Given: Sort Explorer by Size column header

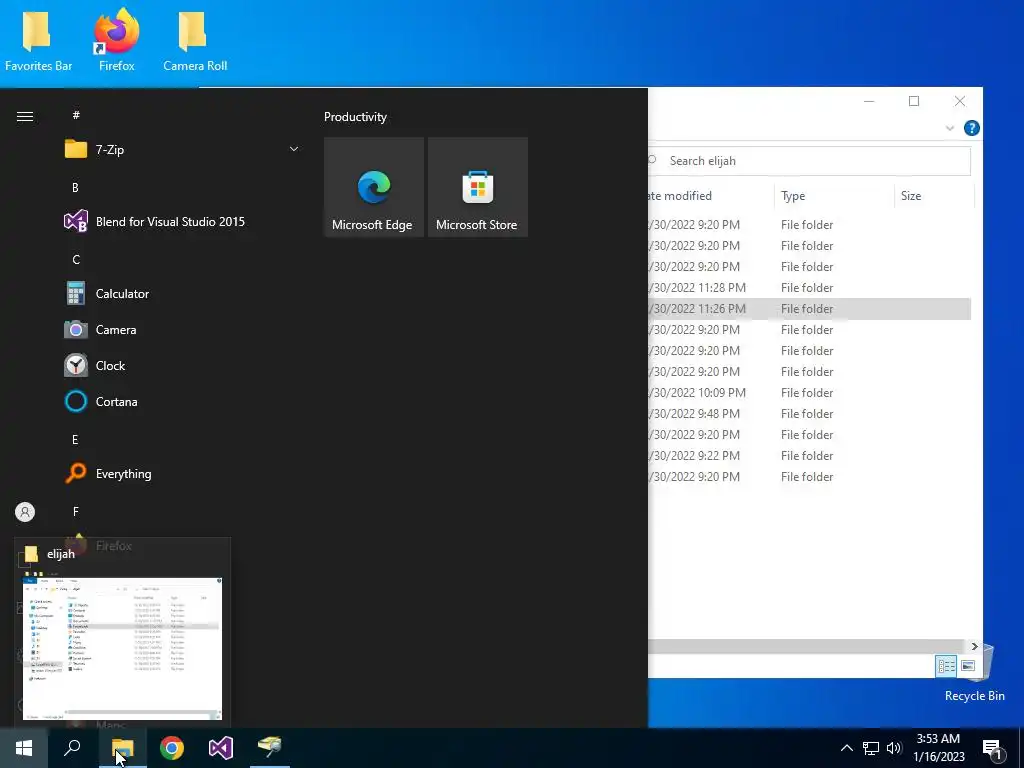Looking at the screenshot, I should (934, 196).
